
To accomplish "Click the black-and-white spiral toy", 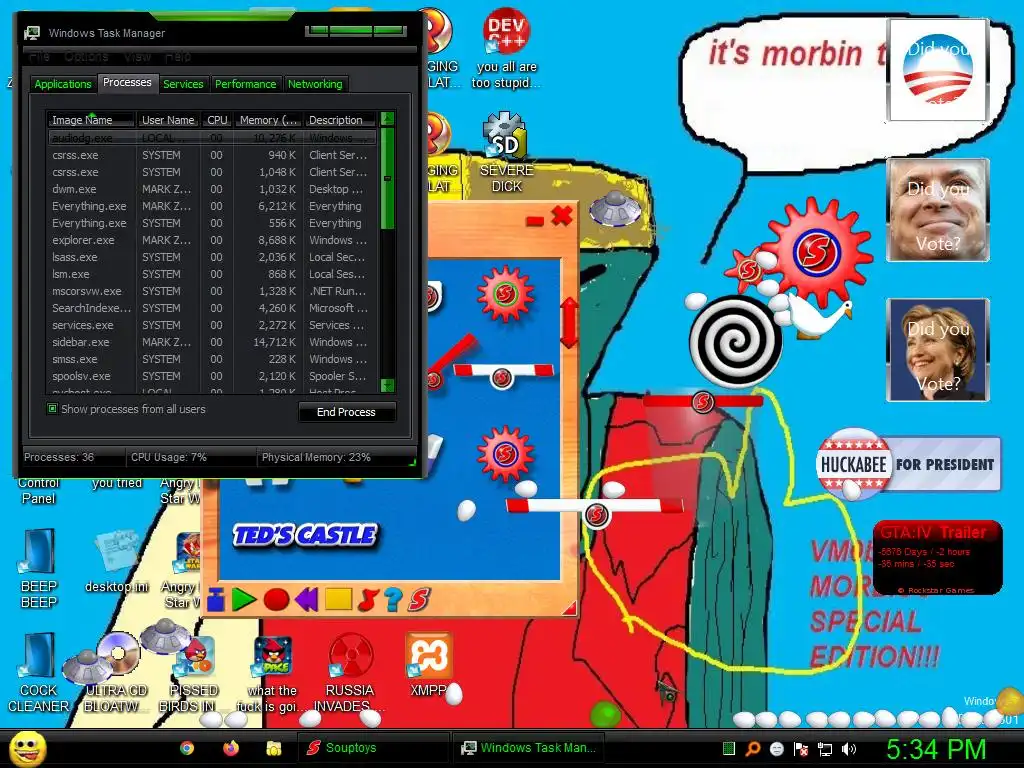I will pos(735,340).
